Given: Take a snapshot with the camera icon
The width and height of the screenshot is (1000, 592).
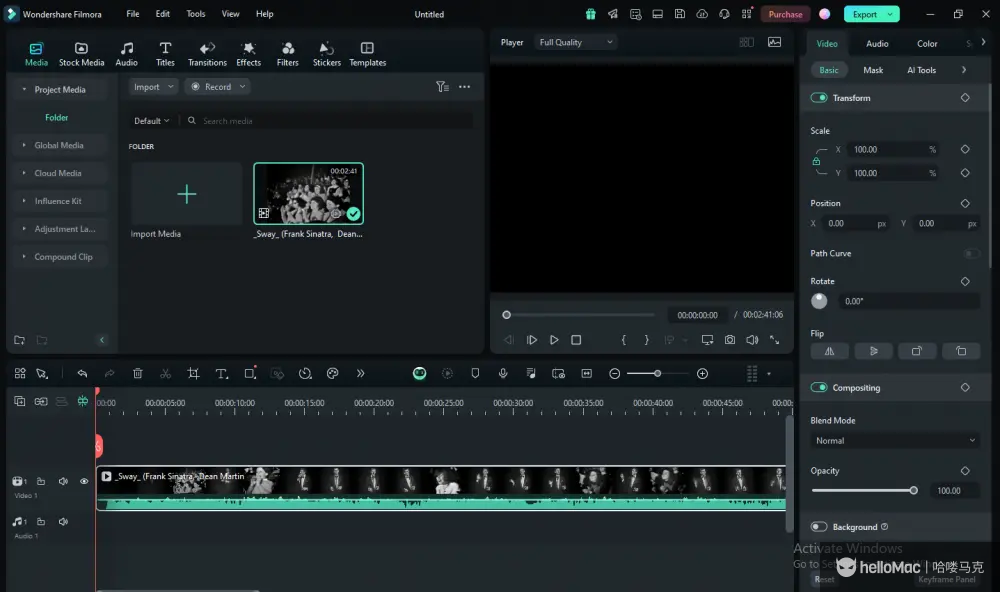Looking at the screenshot, I should click(x=730, y=340).
